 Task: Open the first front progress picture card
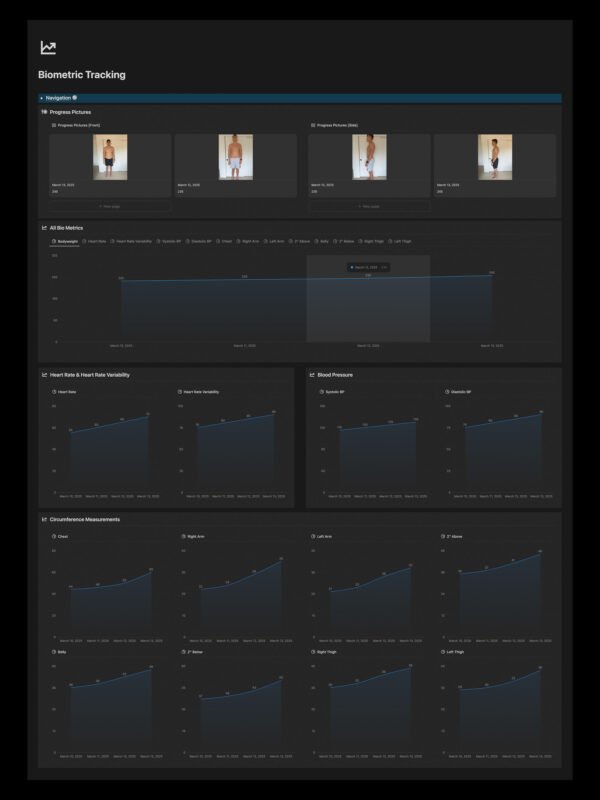(x=110, y=165)
